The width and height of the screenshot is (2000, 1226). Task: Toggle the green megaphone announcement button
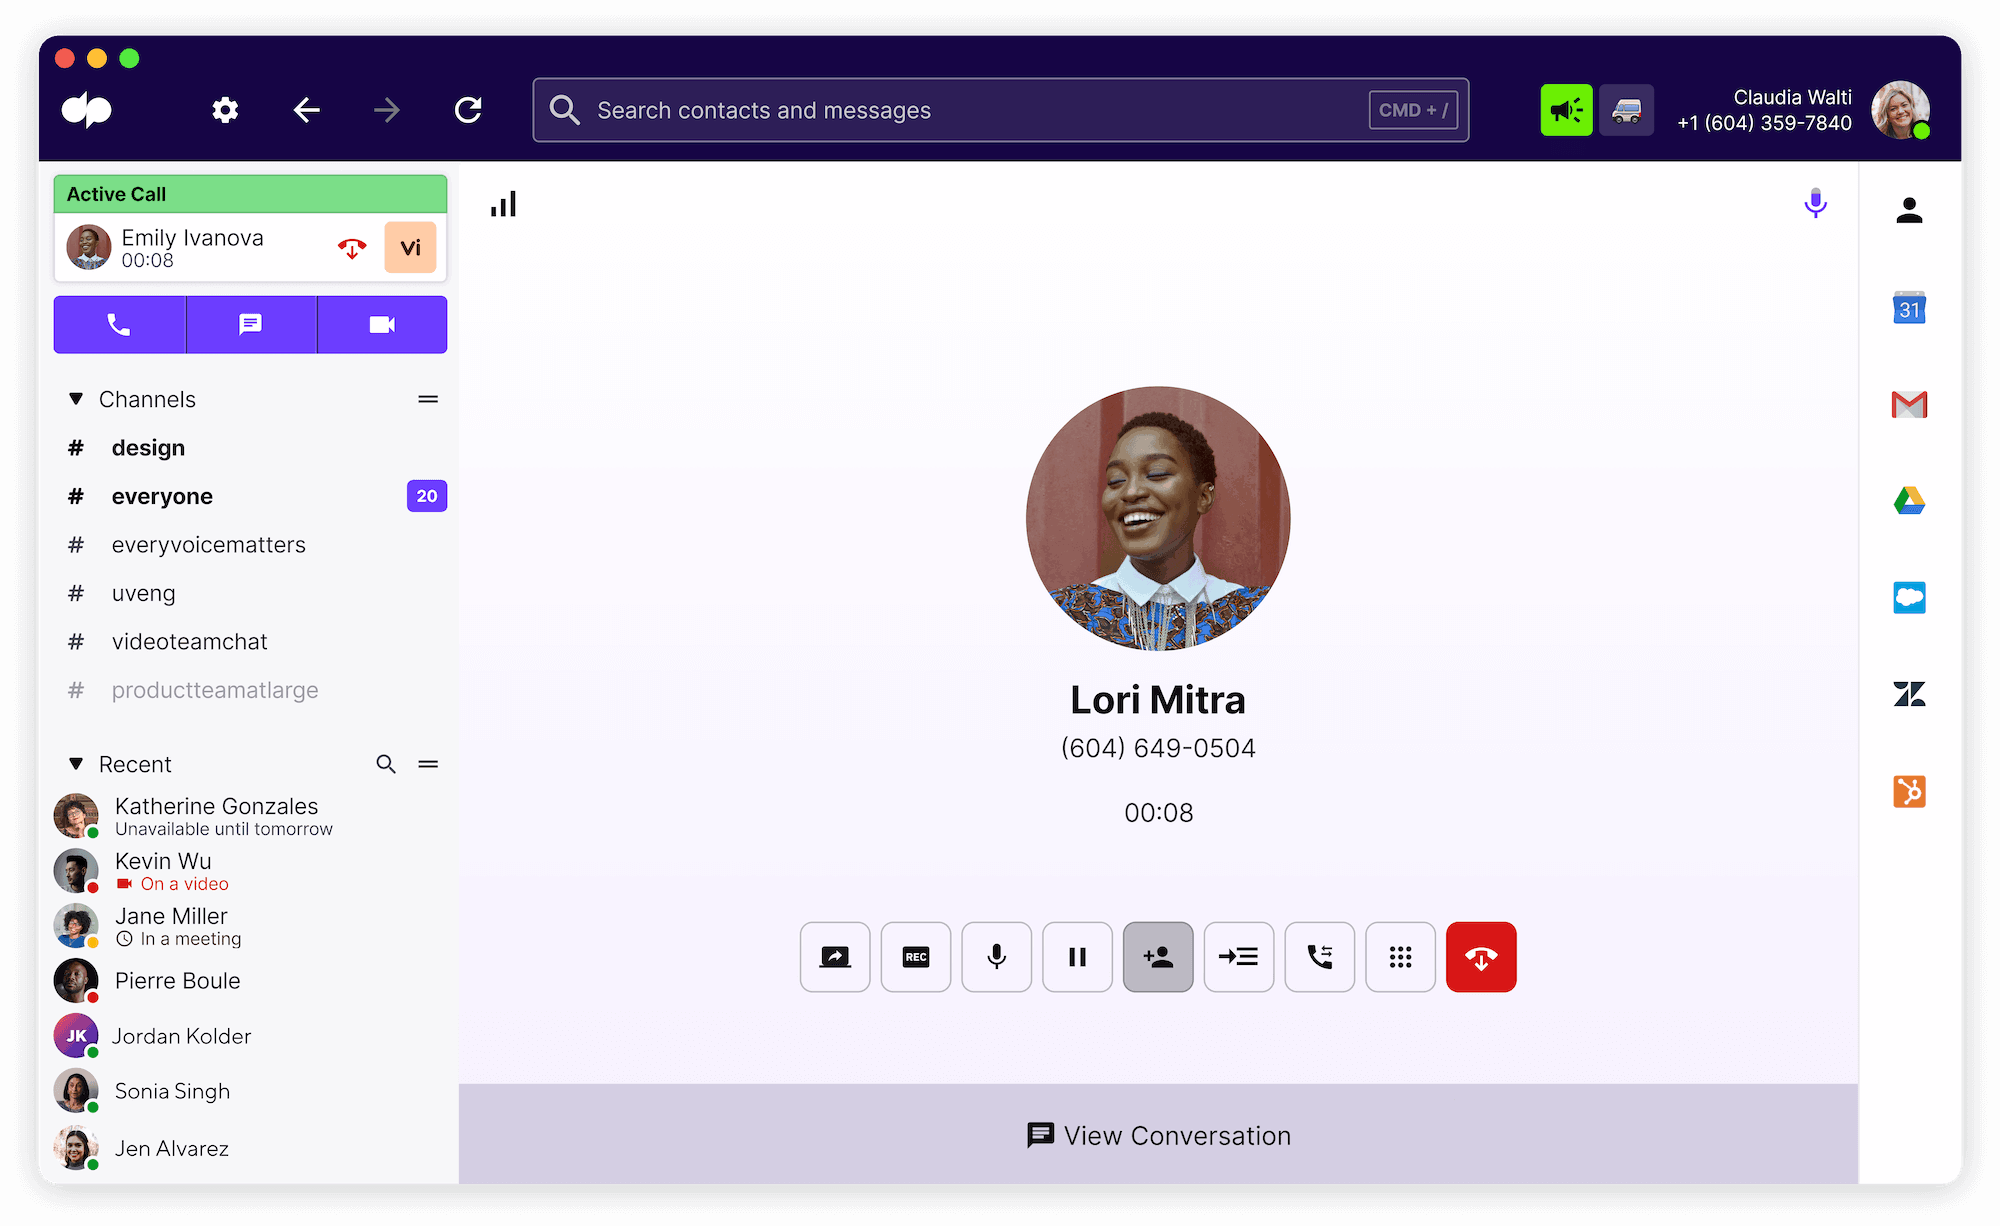click(x=1566, y=110)
